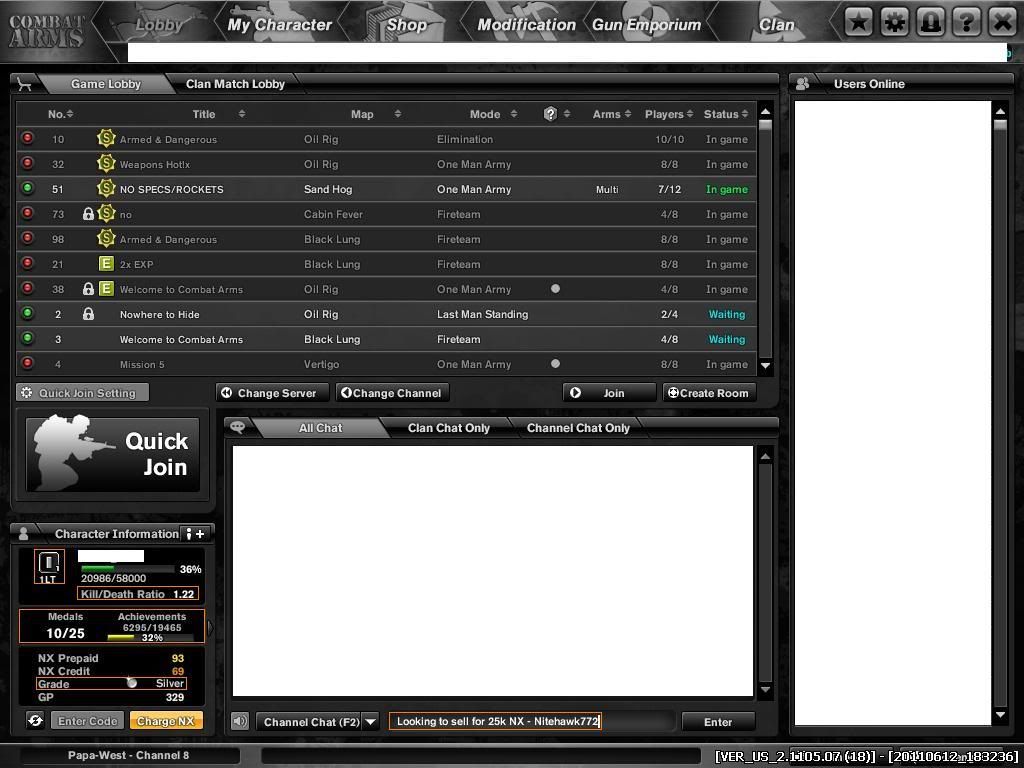Open the help question mark icon
1024x768 pixels.
pyautogui.click(x=967, y=24)
